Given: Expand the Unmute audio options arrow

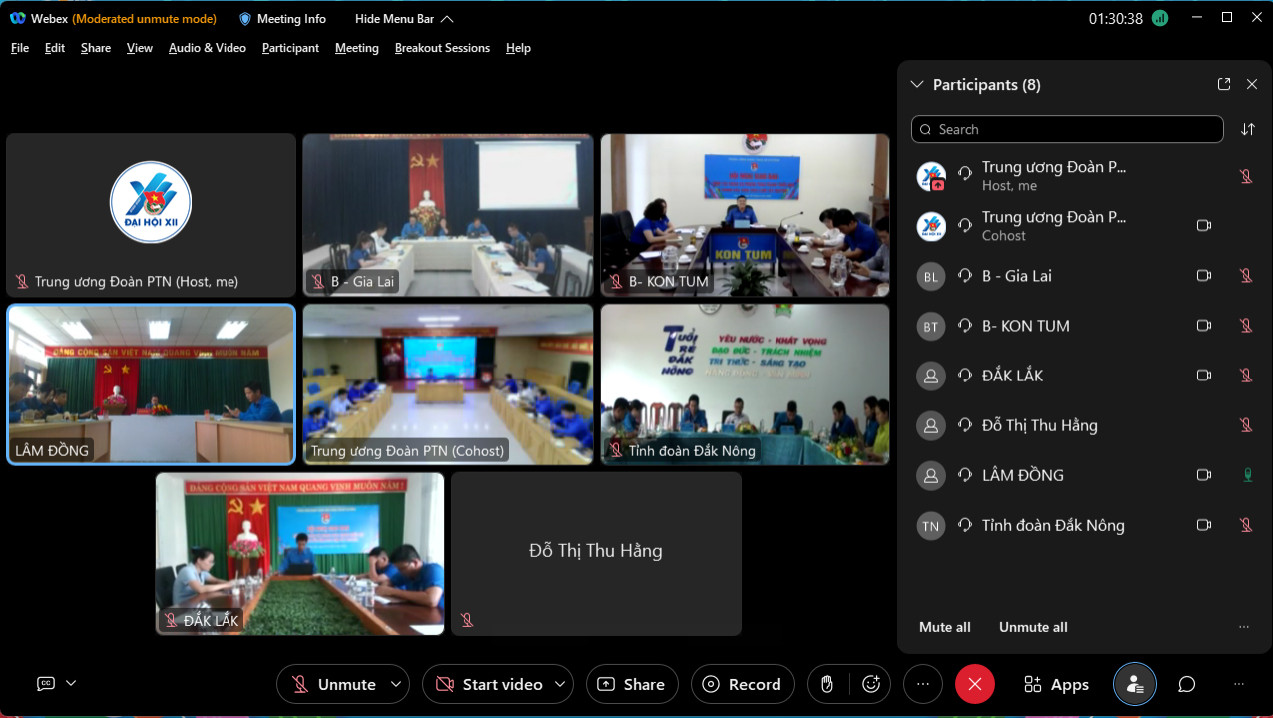Looking at the screenshot, I should point(396,684).
